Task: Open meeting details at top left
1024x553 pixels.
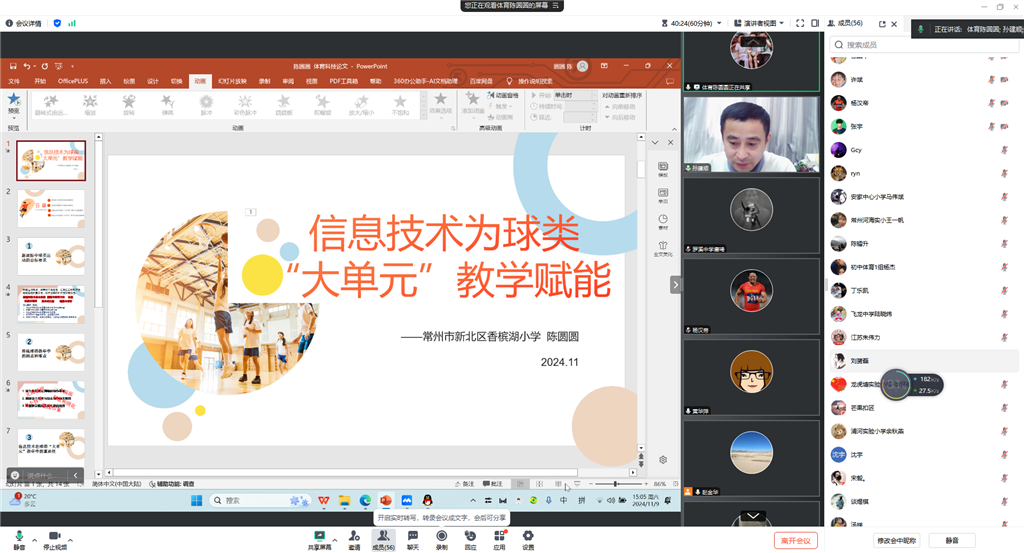Action: click(24, 23)
